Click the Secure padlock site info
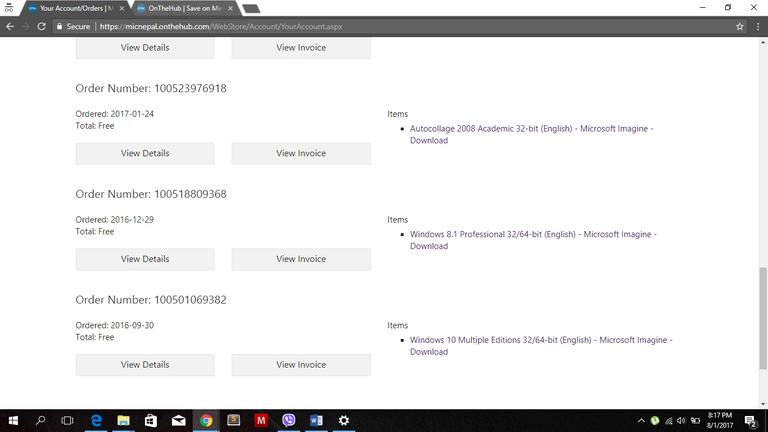This screenshot has width=768, height=432. click(73, 26)
